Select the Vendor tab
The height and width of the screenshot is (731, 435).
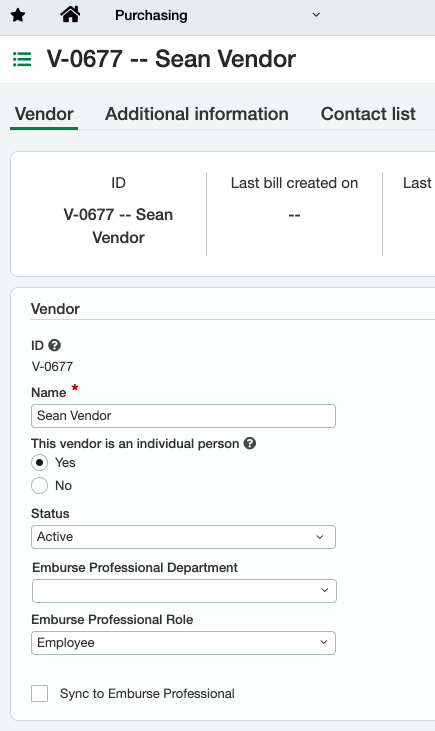click(44, 114)
